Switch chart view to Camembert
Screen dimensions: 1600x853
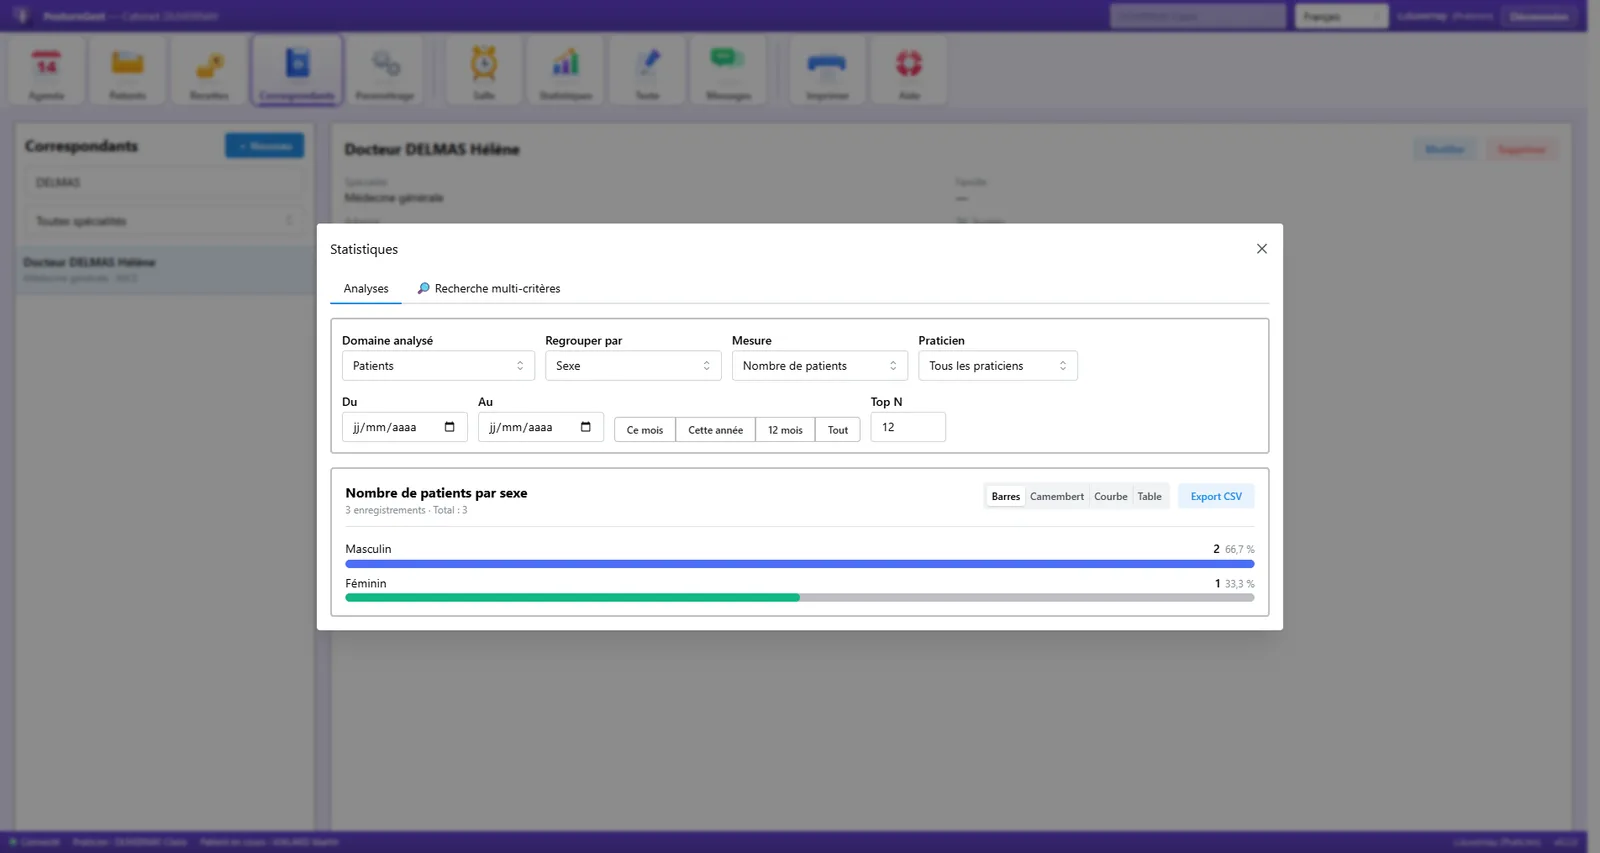(x=1057, y=496)
